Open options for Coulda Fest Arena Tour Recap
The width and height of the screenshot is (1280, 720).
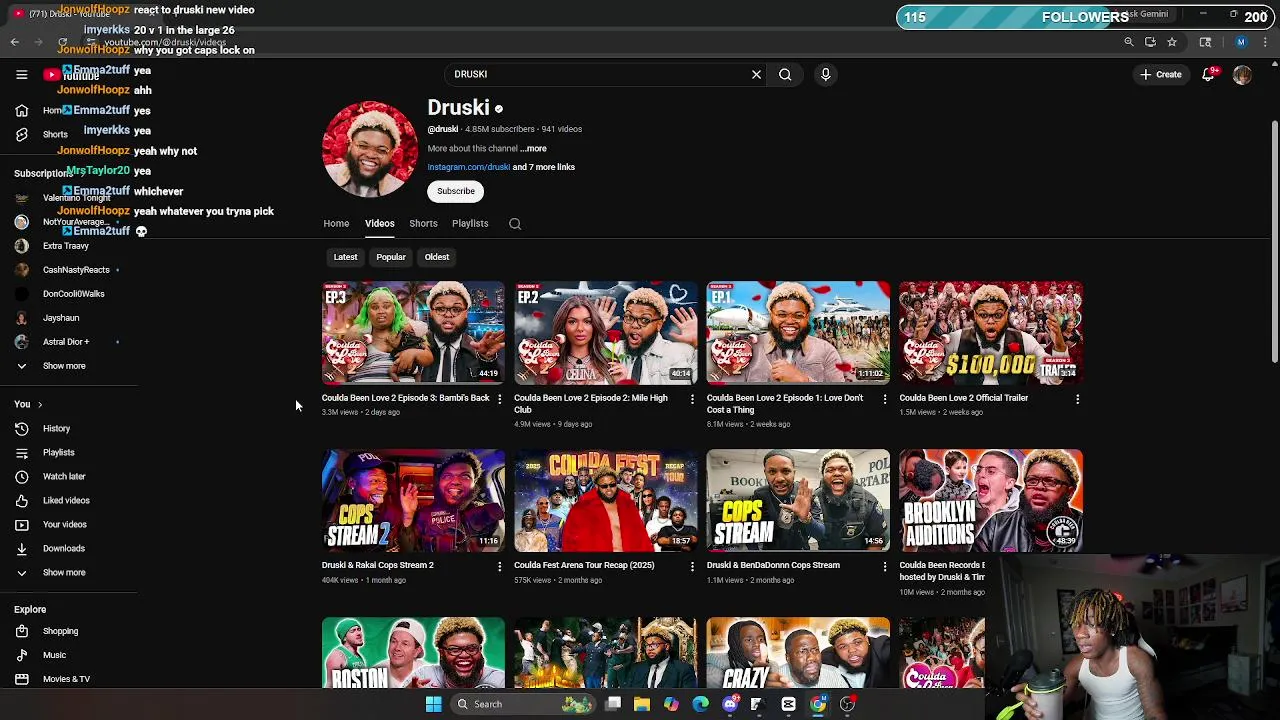click(x=692, y=566)
